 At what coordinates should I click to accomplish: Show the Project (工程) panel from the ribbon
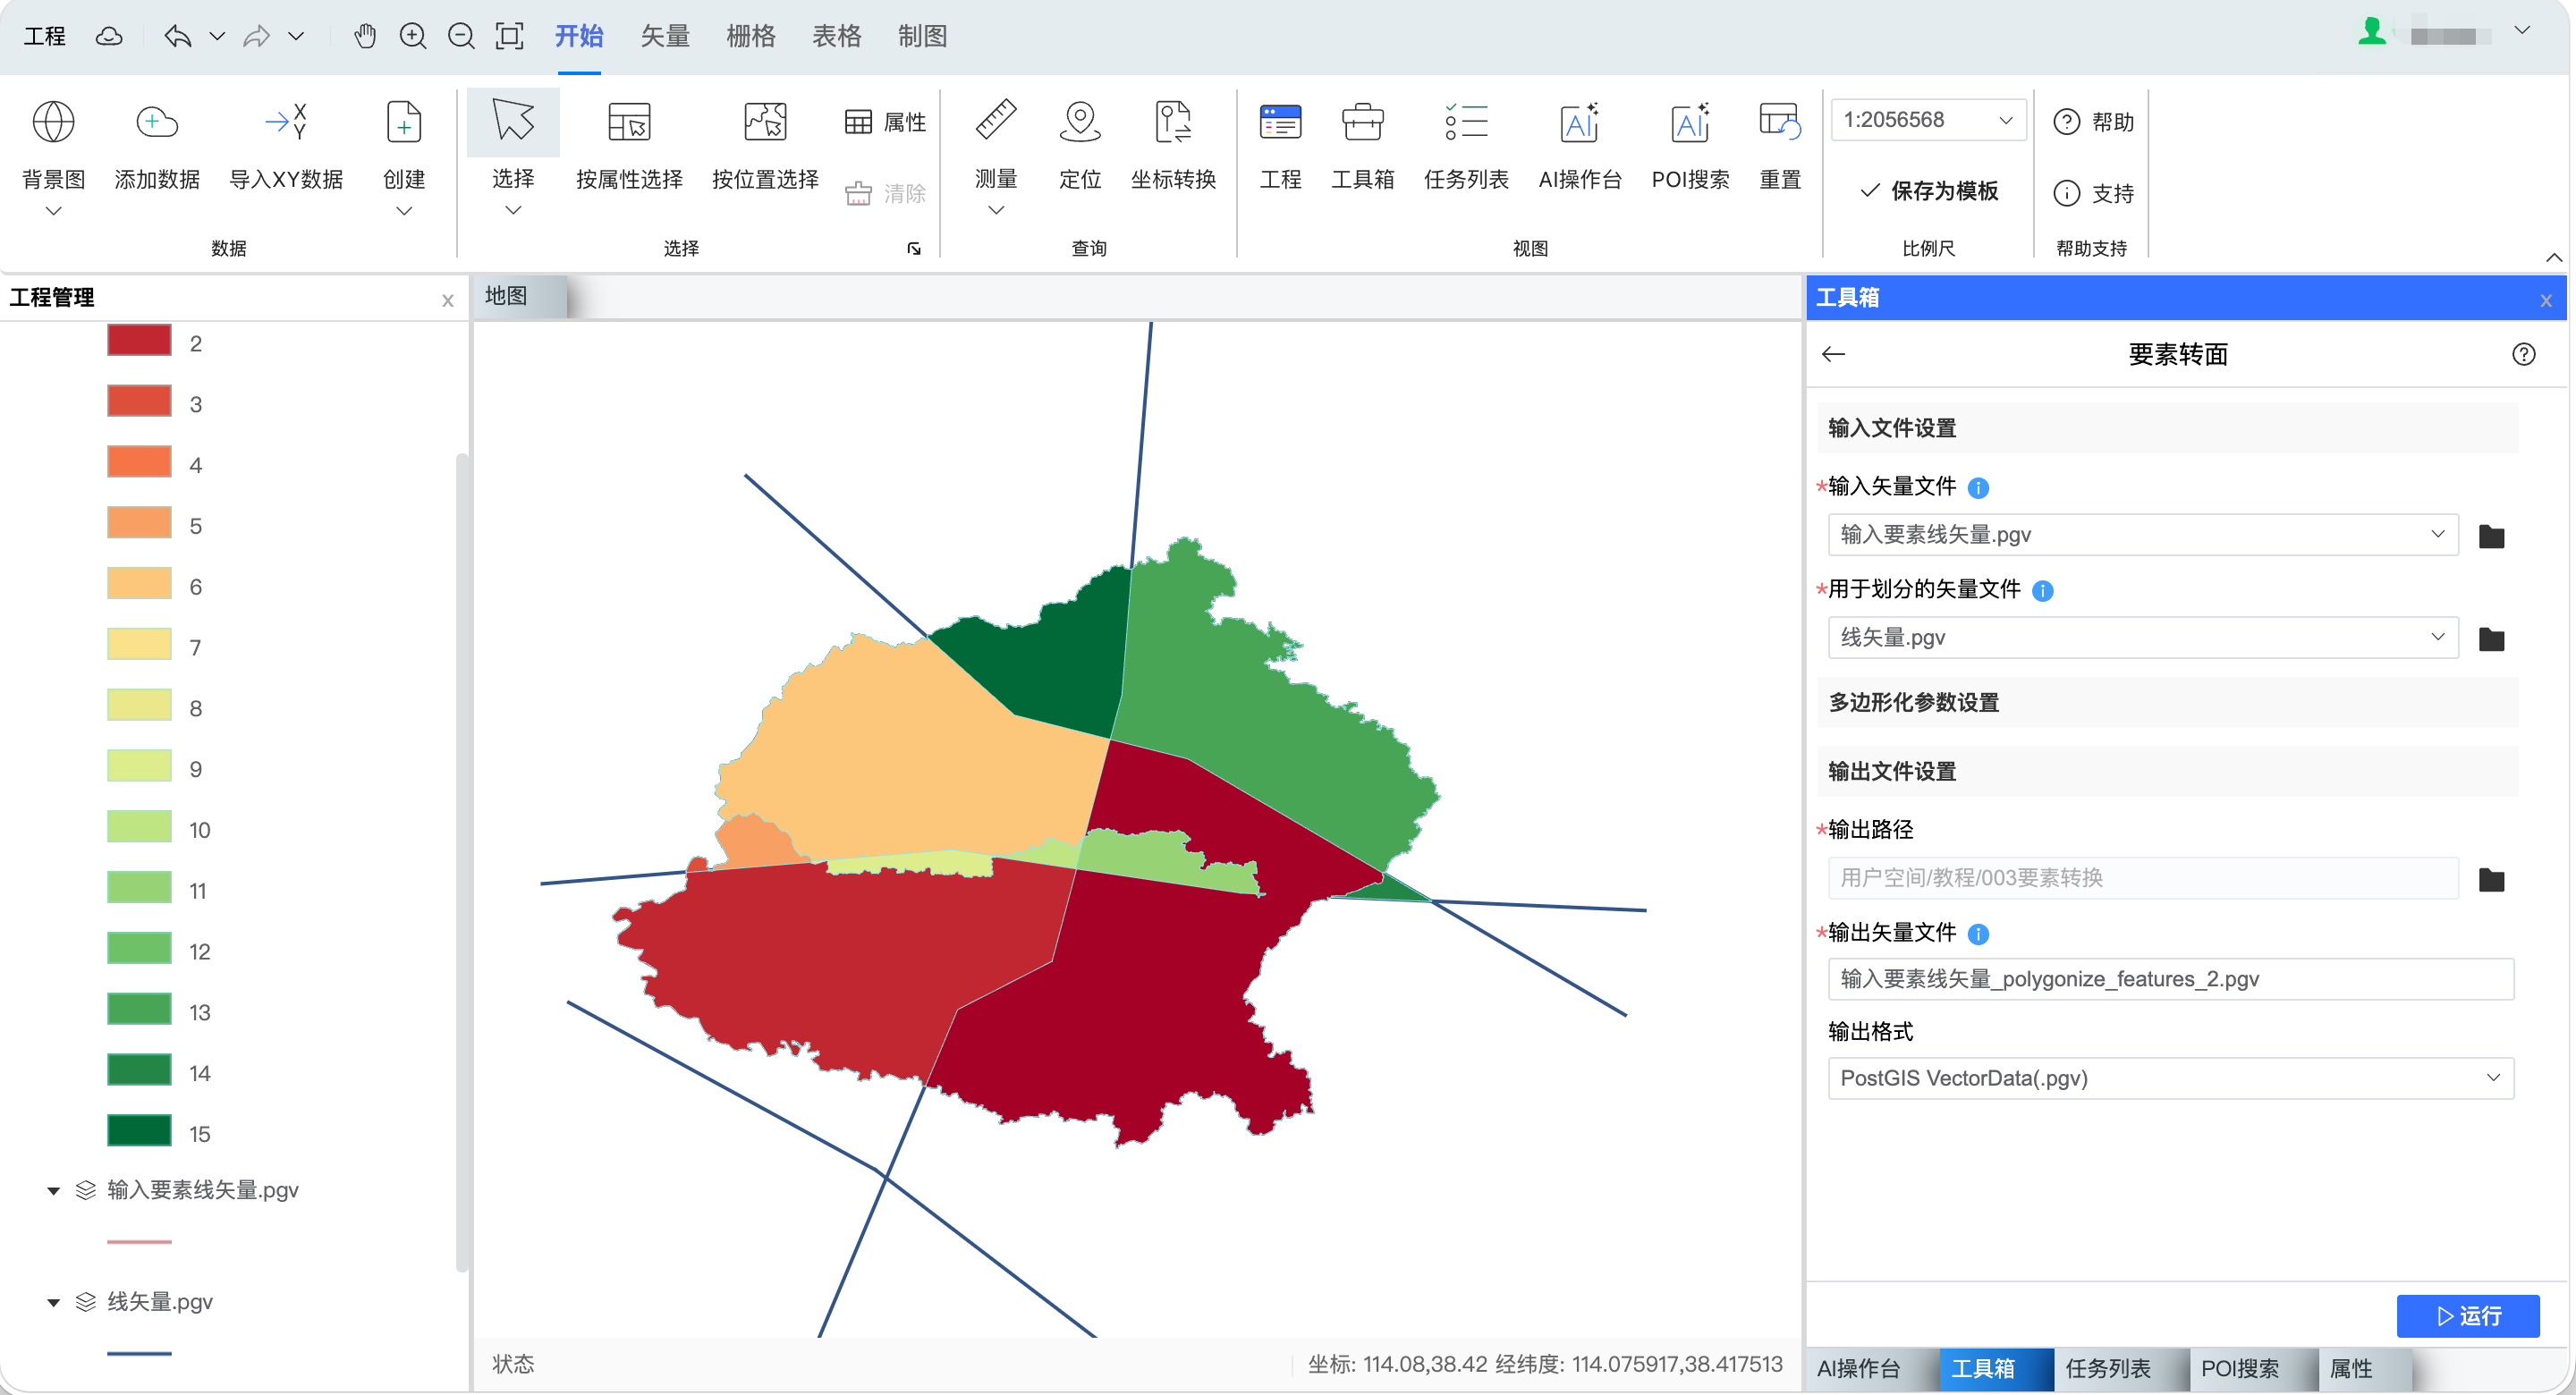pyautogui.click(x=1280, y=123)
